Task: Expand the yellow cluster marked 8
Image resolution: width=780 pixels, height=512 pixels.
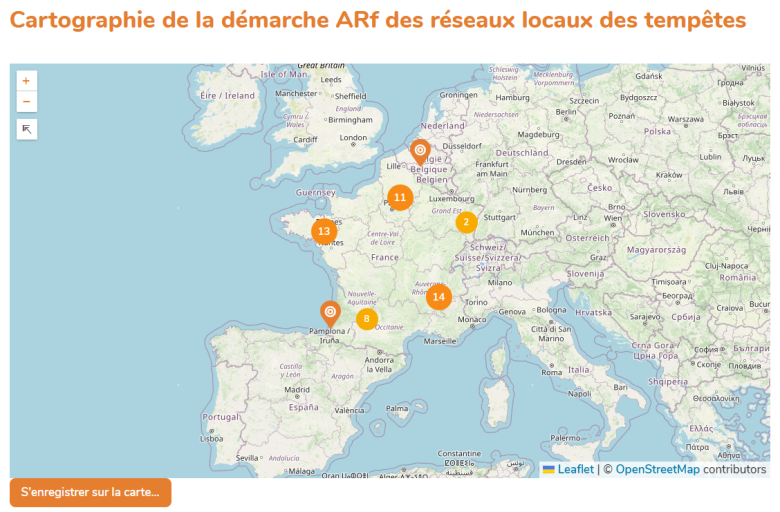Action: [367, 319]
